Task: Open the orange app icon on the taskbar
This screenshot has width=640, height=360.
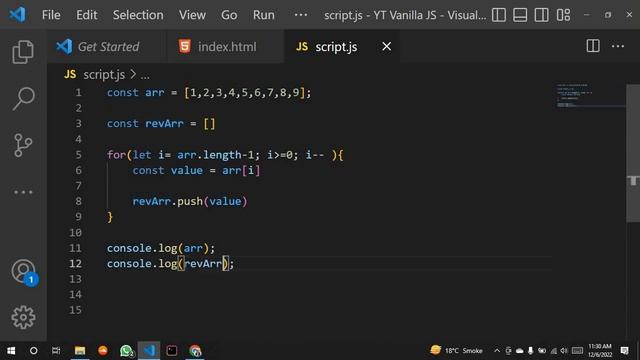Action: tap(103, 351)
